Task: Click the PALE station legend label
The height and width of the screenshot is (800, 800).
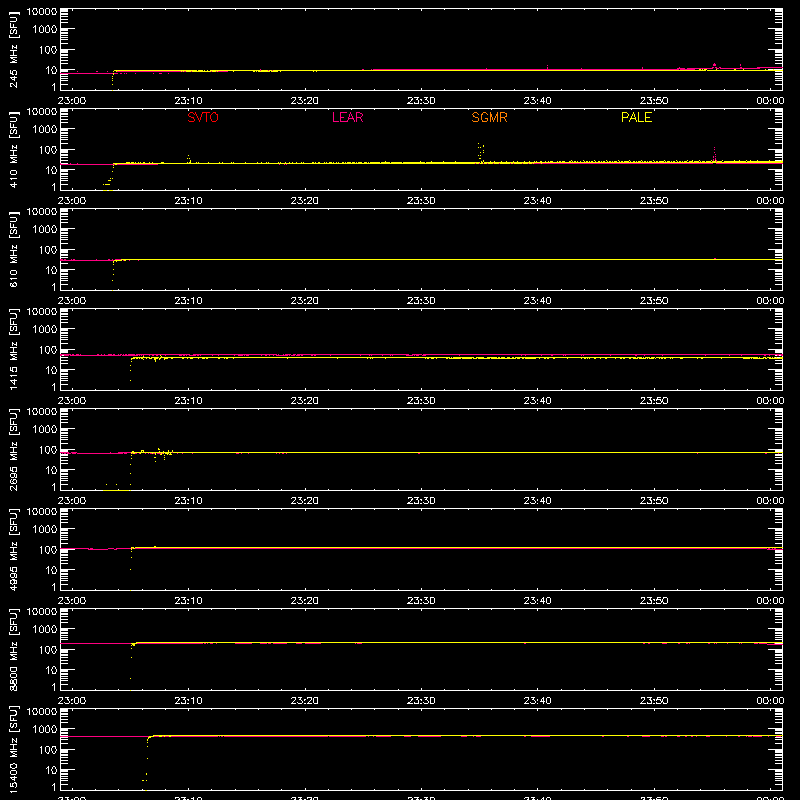Action: click(636, 117)
